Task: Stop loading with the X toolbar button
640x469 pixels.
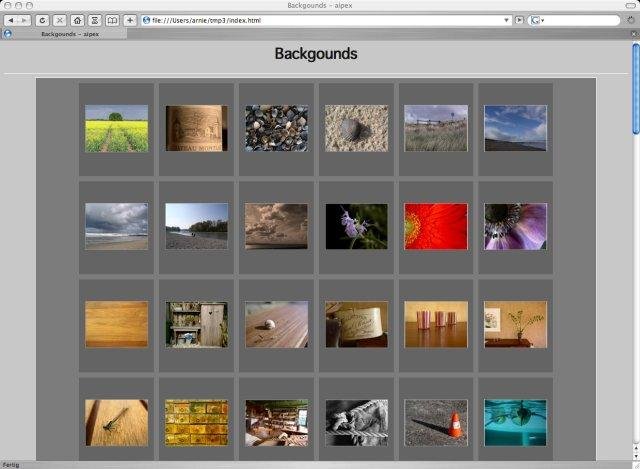Action: (x=60, y=20)
